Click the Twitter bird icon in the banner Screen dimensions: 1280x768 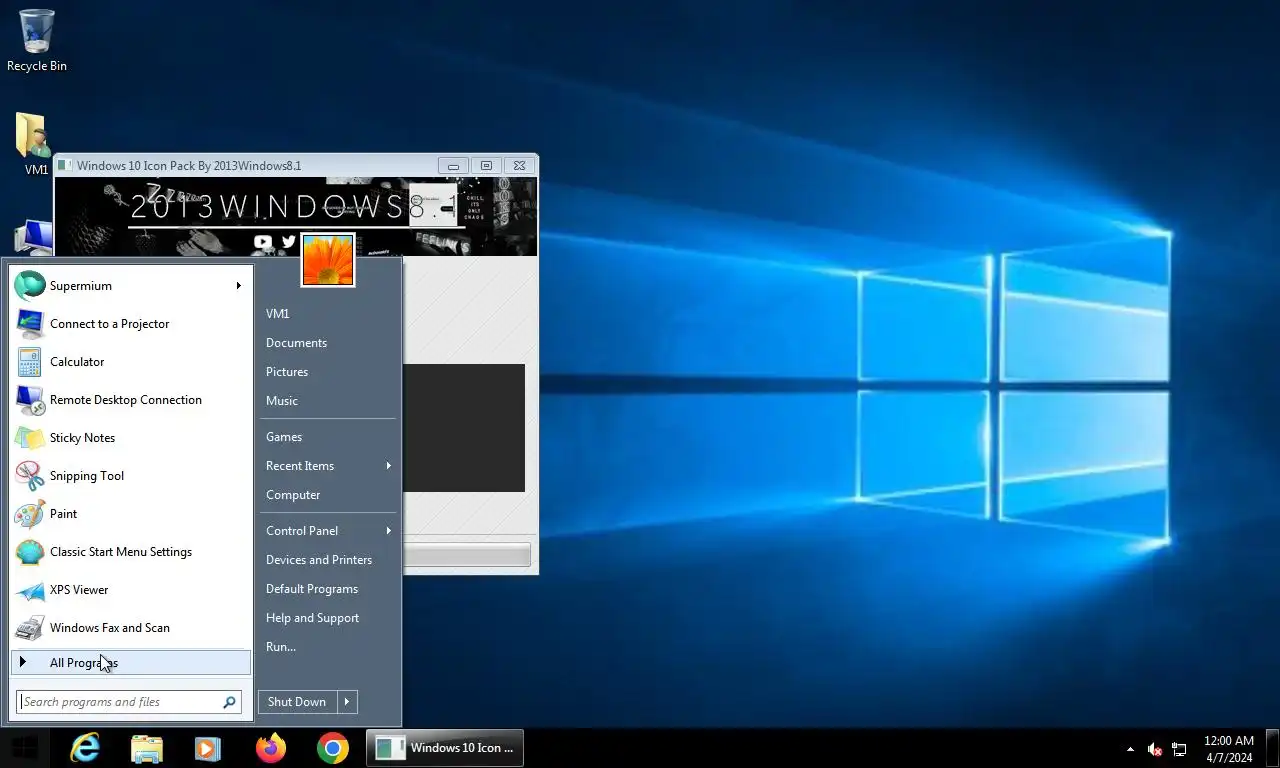[x=289, y=242]
